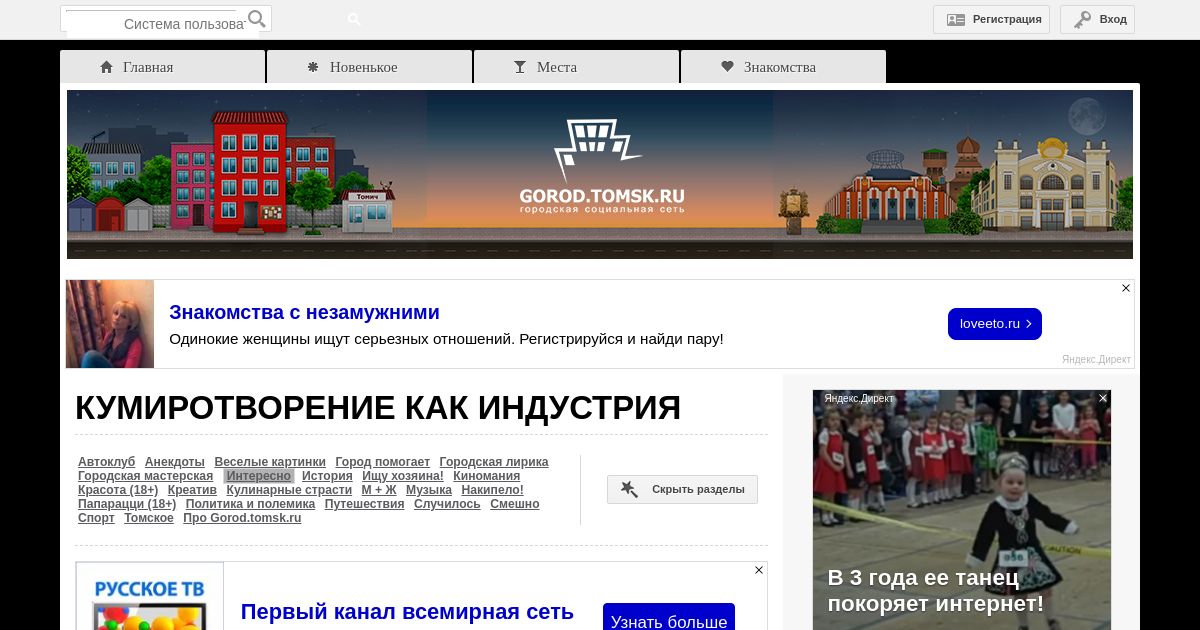Open the Ищу хозяина! section
The height and width of the screenshot is (630, 1200).
click(x=403, y=476)
